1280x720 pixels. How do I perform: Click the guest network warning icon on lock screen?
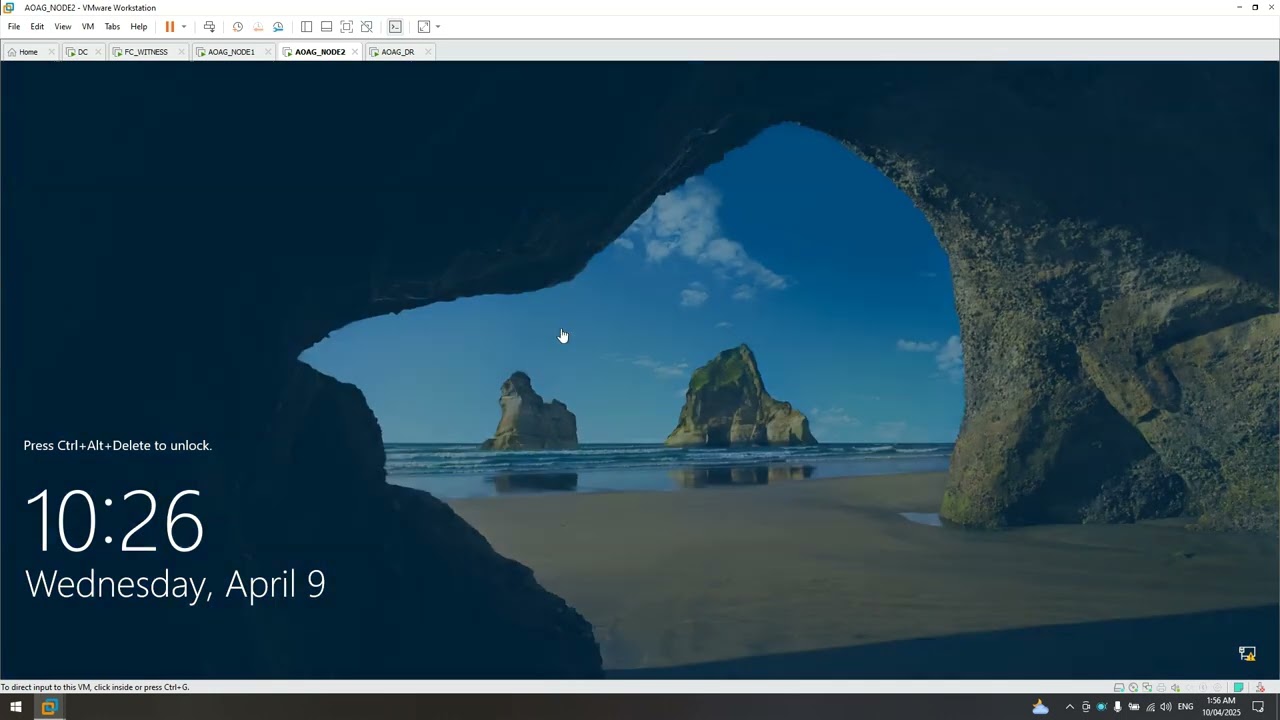(1247, 654)
